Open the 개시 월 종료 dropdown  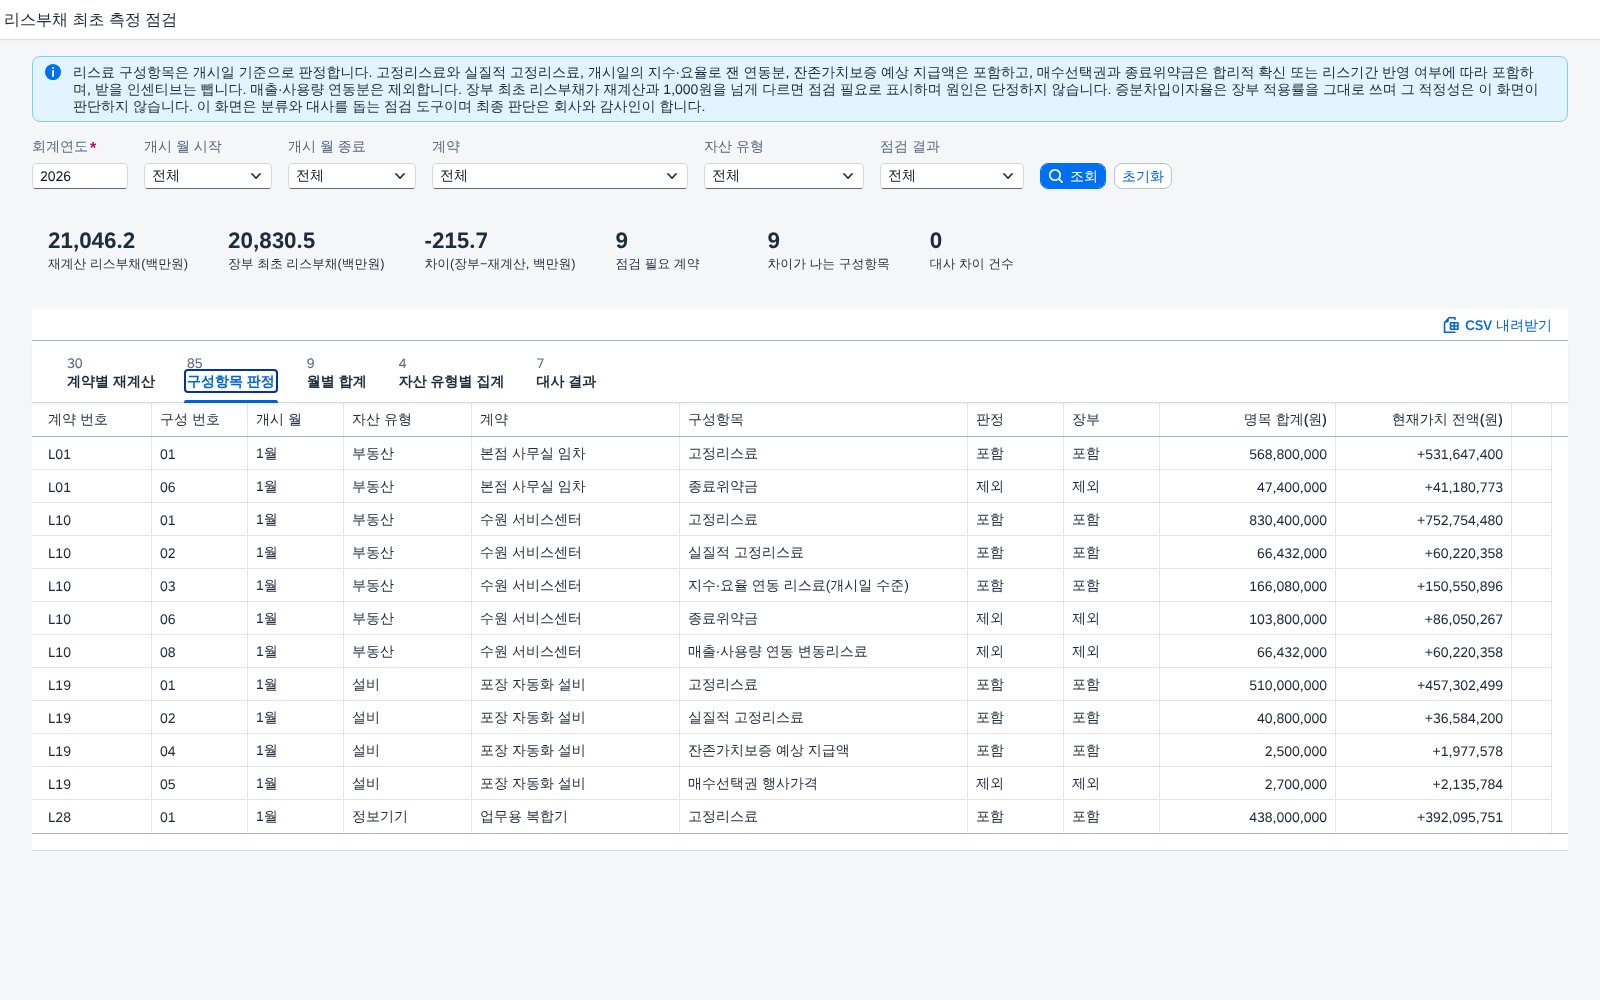click(352, 176)
